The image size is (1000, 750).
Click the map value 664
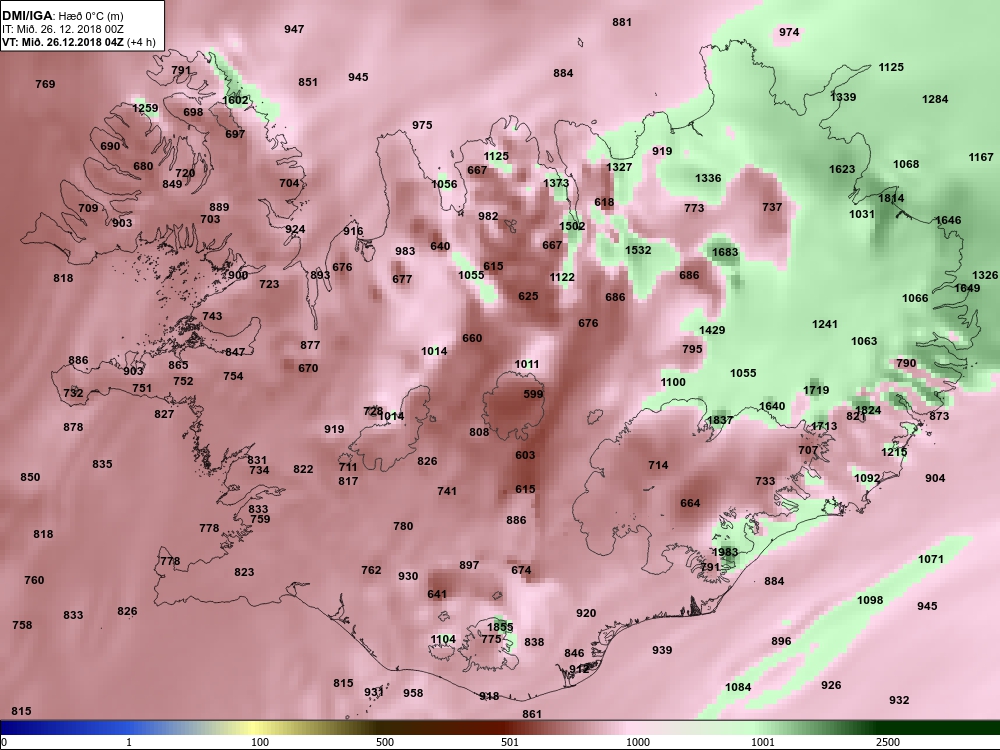tap(690, 503)
